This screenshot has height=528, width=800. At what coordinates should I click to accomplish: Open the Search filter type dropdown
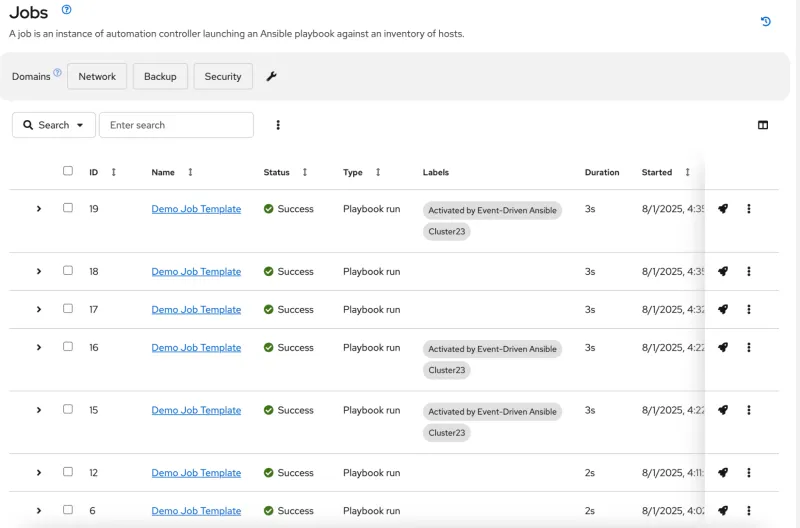[54, 125]
